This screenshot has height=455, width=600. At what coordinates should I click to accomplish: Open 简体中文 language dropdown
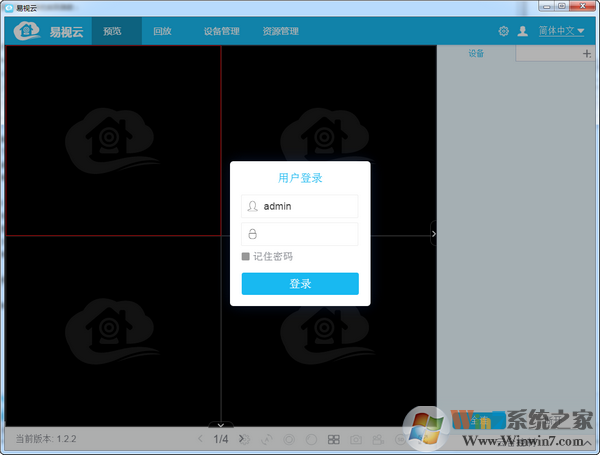(x=561, y=31)
